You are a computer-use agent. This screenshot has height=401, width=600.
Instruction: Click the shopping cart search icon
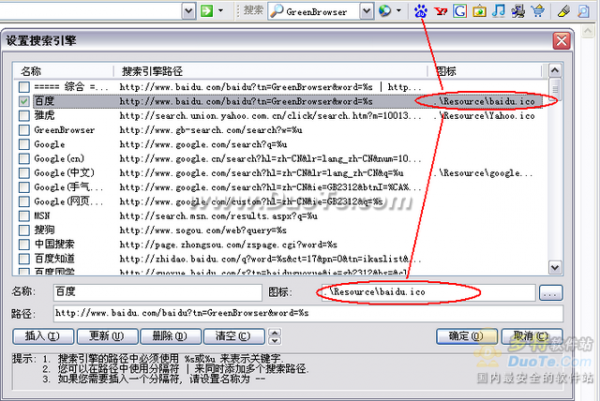click(538, 11)
